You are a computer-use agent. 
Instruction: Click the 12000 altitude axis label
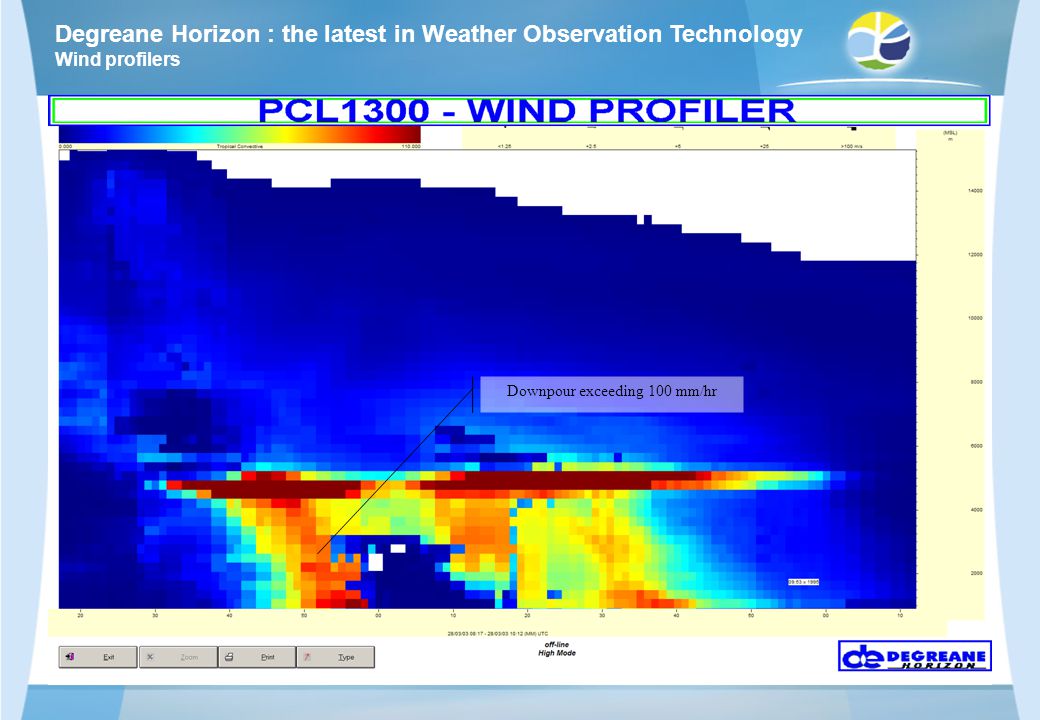[x=975, y=255]
